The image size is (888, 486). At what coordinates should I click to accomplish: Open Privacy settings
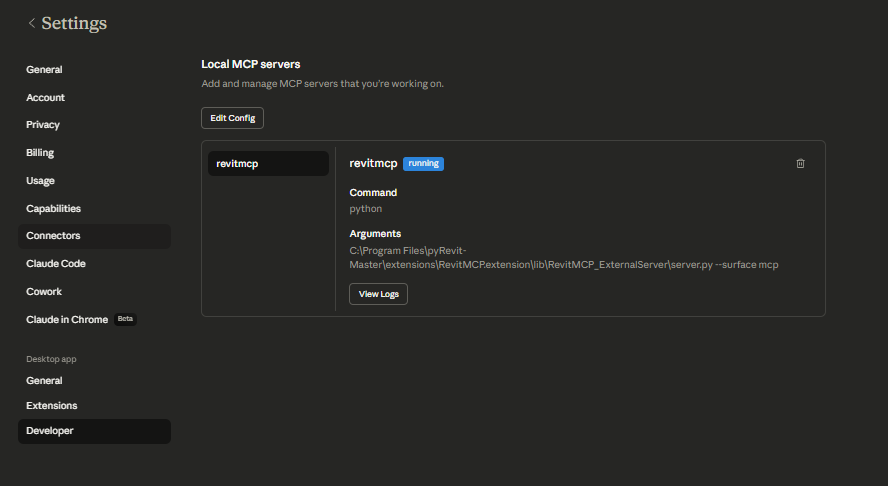pyautogui.click(x=42, y=125)
